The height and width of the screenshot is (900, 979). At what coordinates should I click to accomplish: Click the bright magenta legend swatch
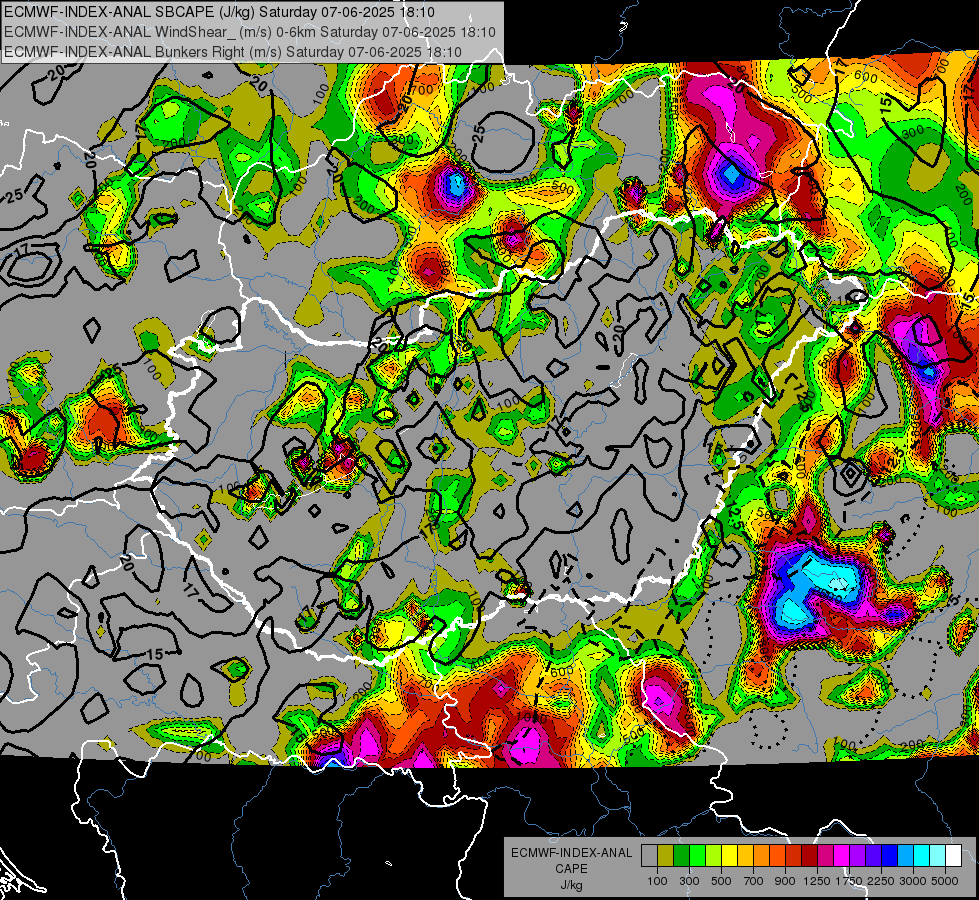tap(842, 856)
